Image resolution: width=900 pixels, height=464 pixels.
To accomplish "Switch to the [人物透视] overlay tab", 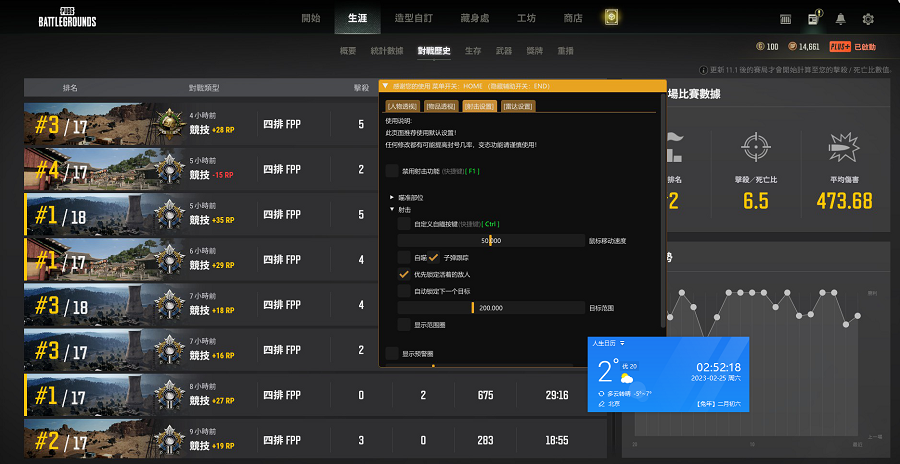I will (x=402, y=106).
